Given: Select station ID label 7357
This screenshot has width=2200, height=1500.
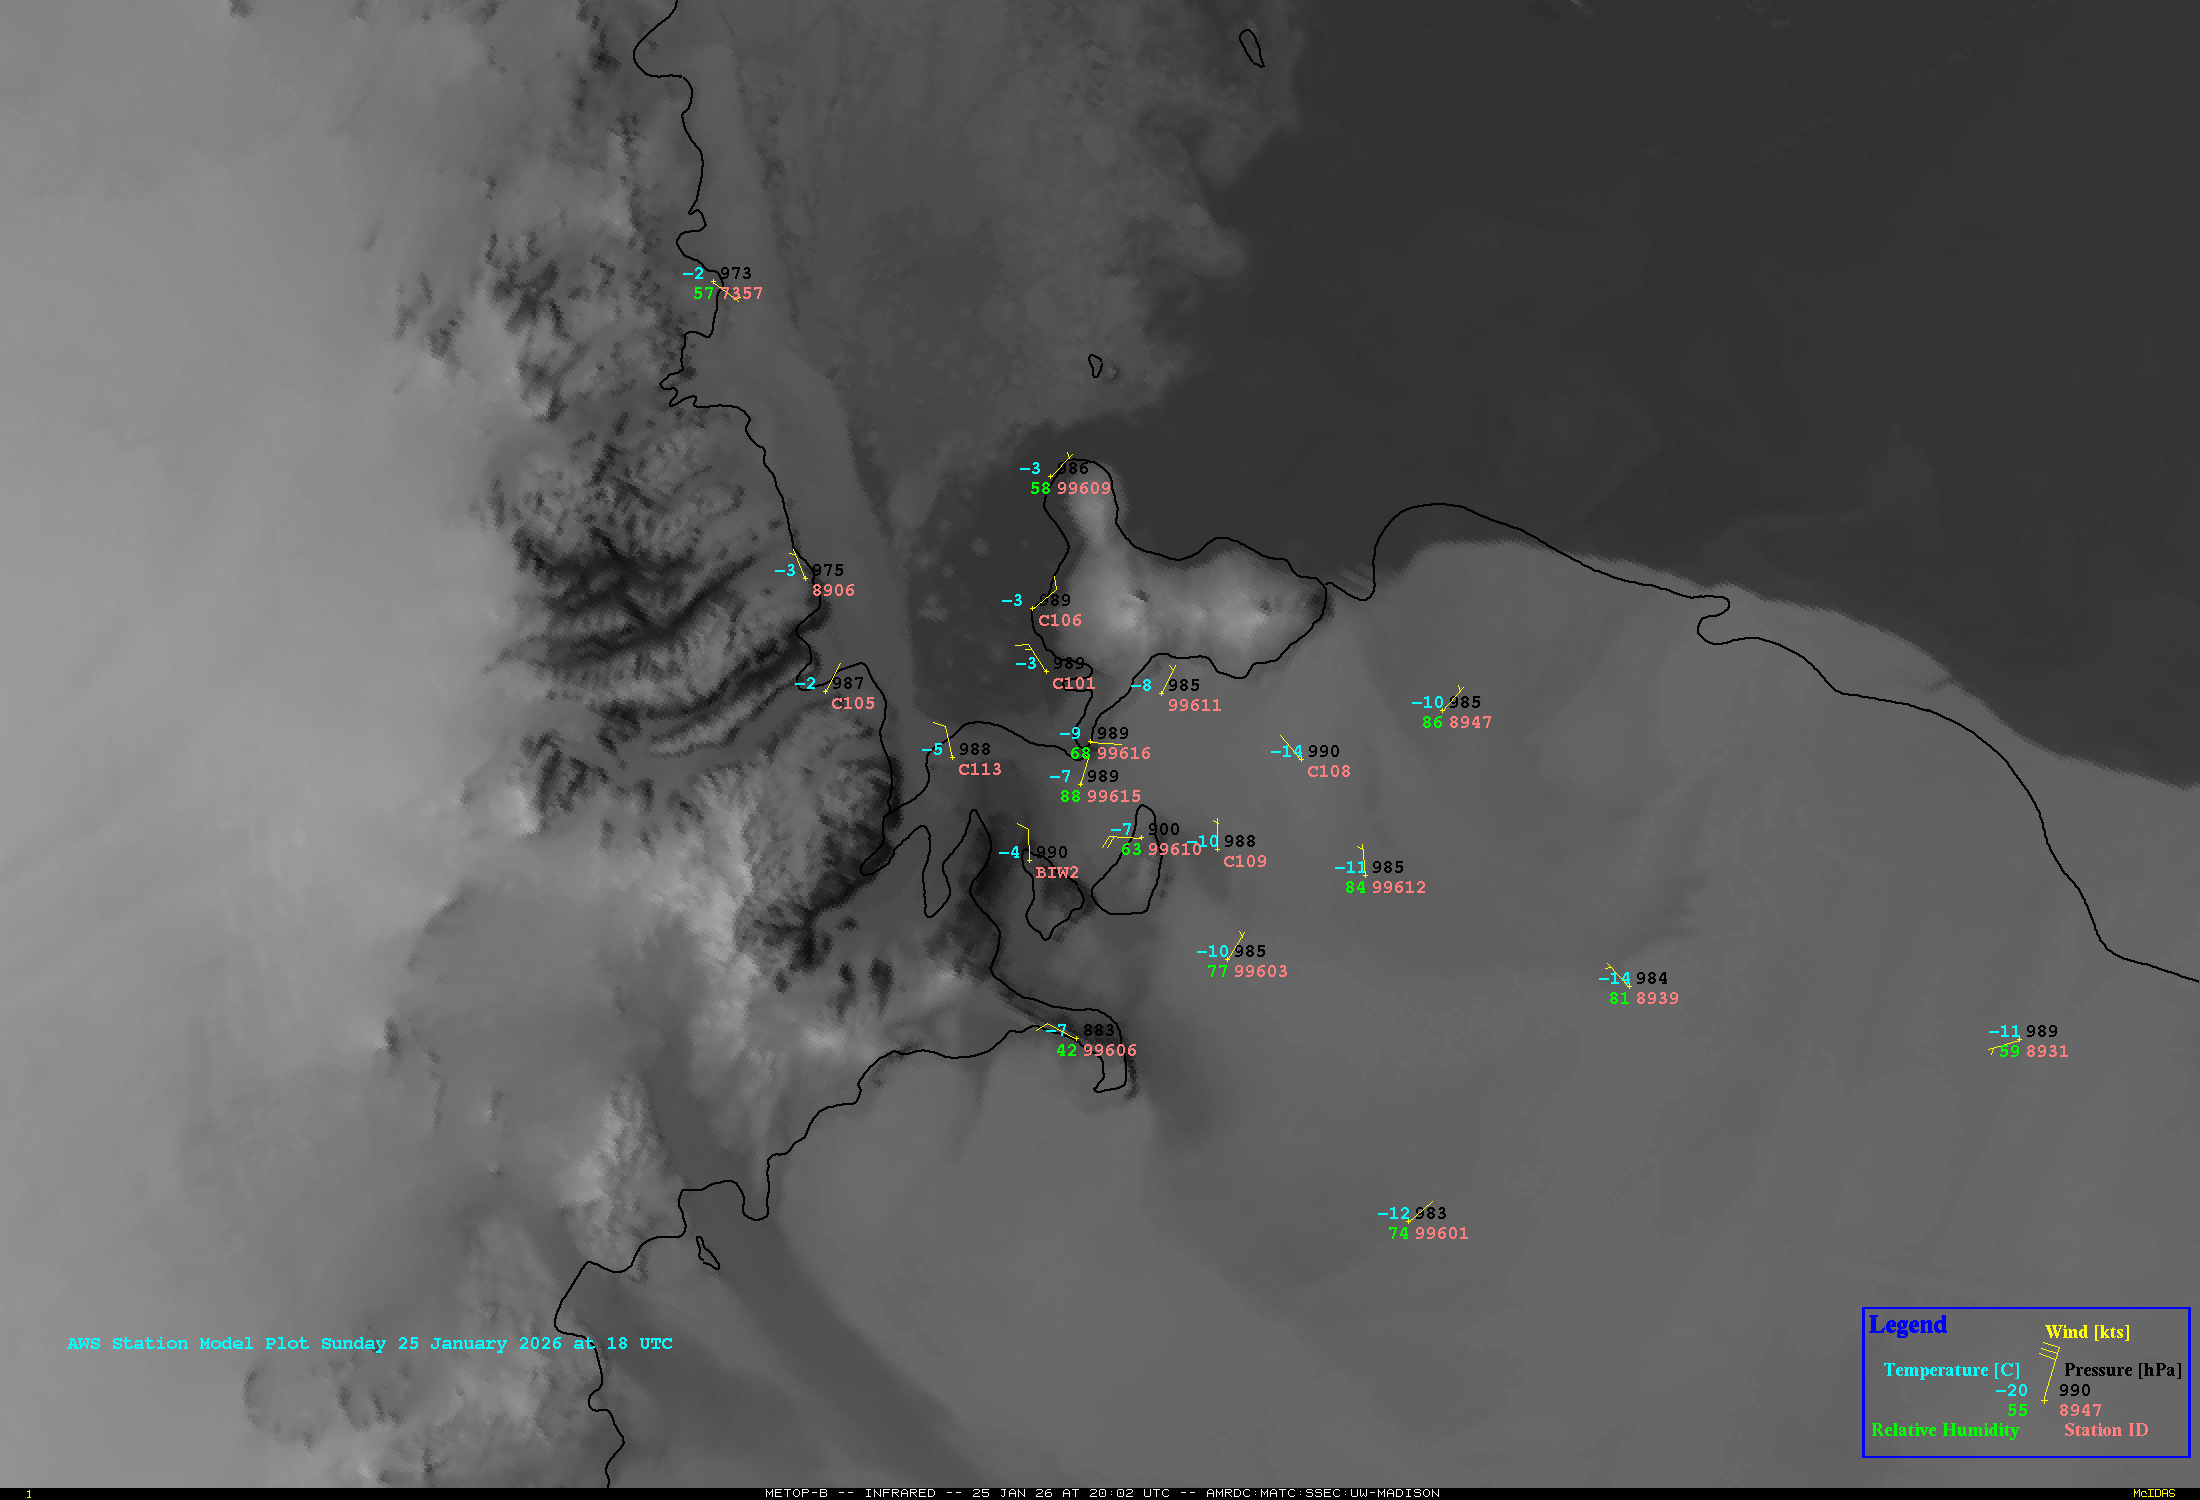Looking at the screenshot, I should tap(742, 294).
